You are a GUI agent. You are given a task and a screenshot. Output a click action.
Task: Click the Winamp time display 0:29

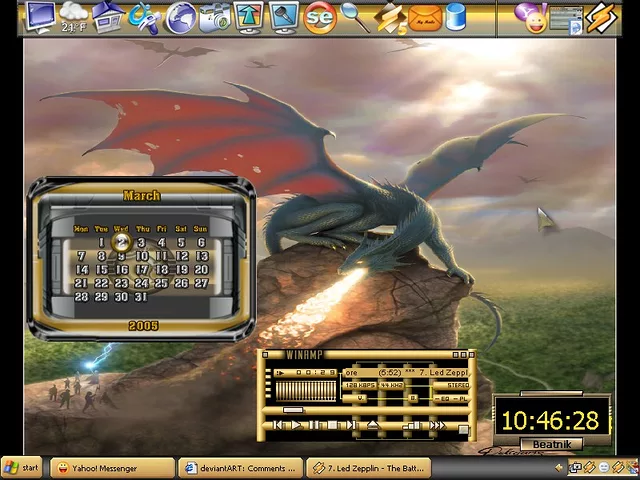[304, 373]
